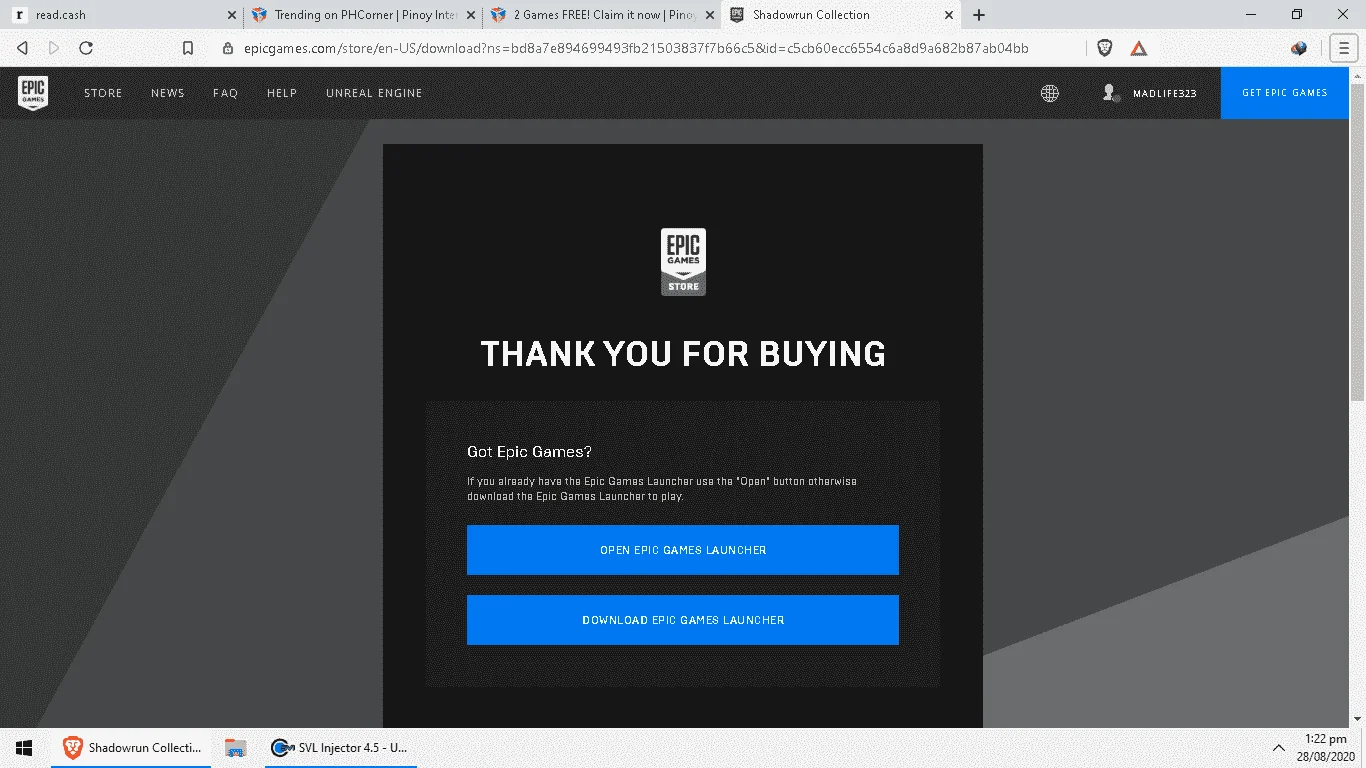Open the STORE menu item

(x=103, y=93)
